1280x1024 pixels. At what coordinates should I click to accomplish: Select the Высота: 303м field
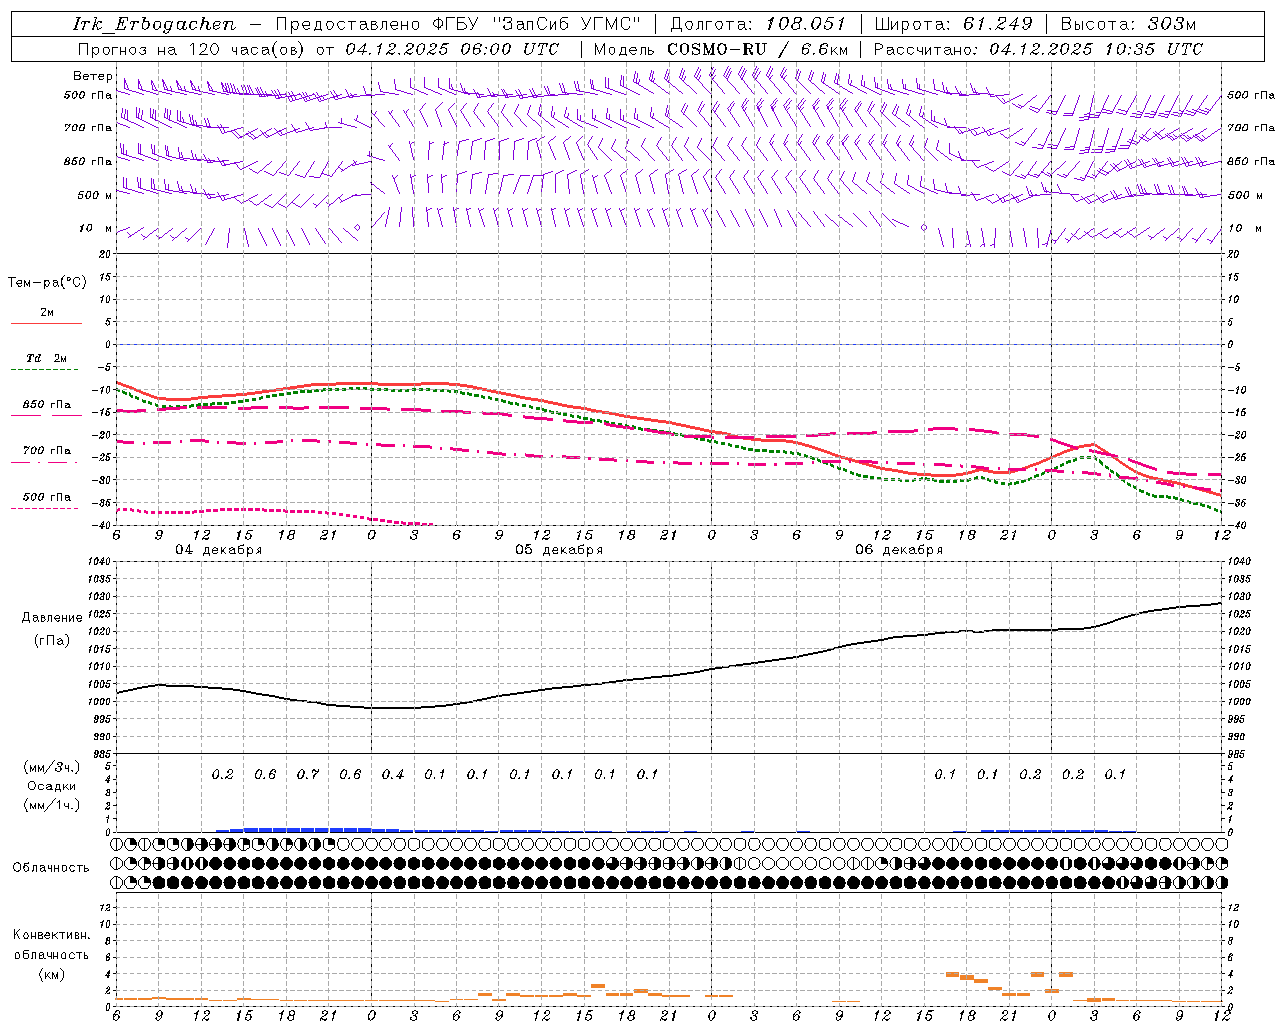tap(1127, 24)
